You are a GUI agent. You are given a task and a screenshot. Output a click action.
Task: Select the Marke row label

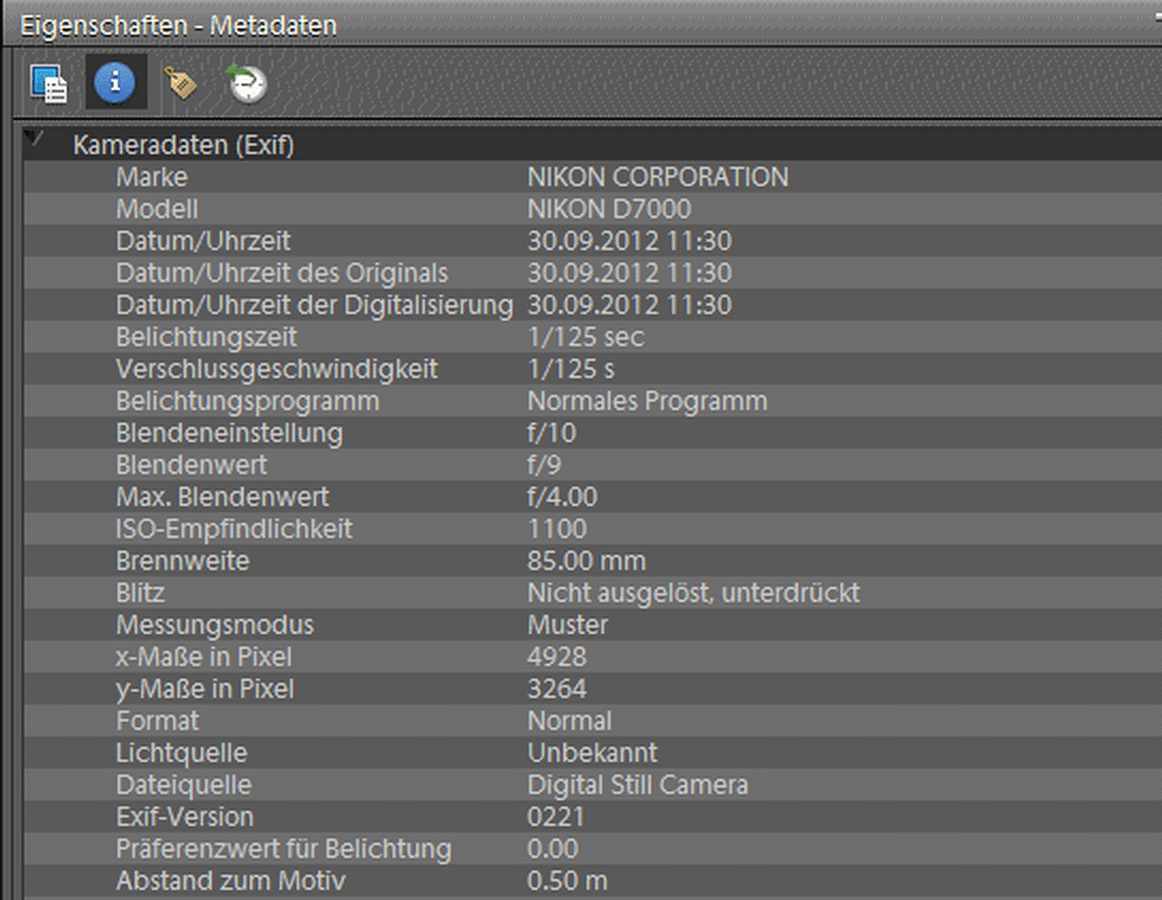tap(152, 177)
